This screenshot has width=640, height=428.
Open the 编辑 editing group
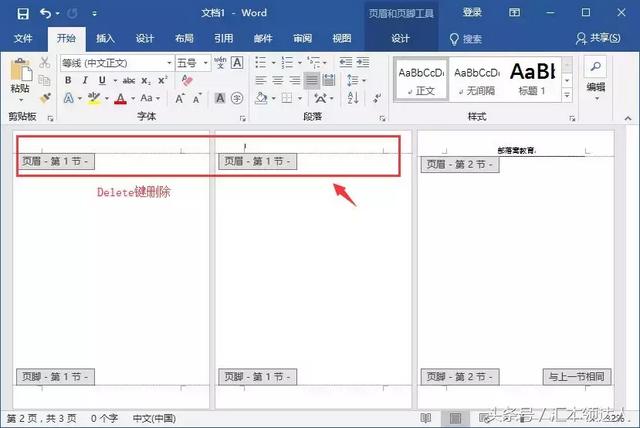596,80
